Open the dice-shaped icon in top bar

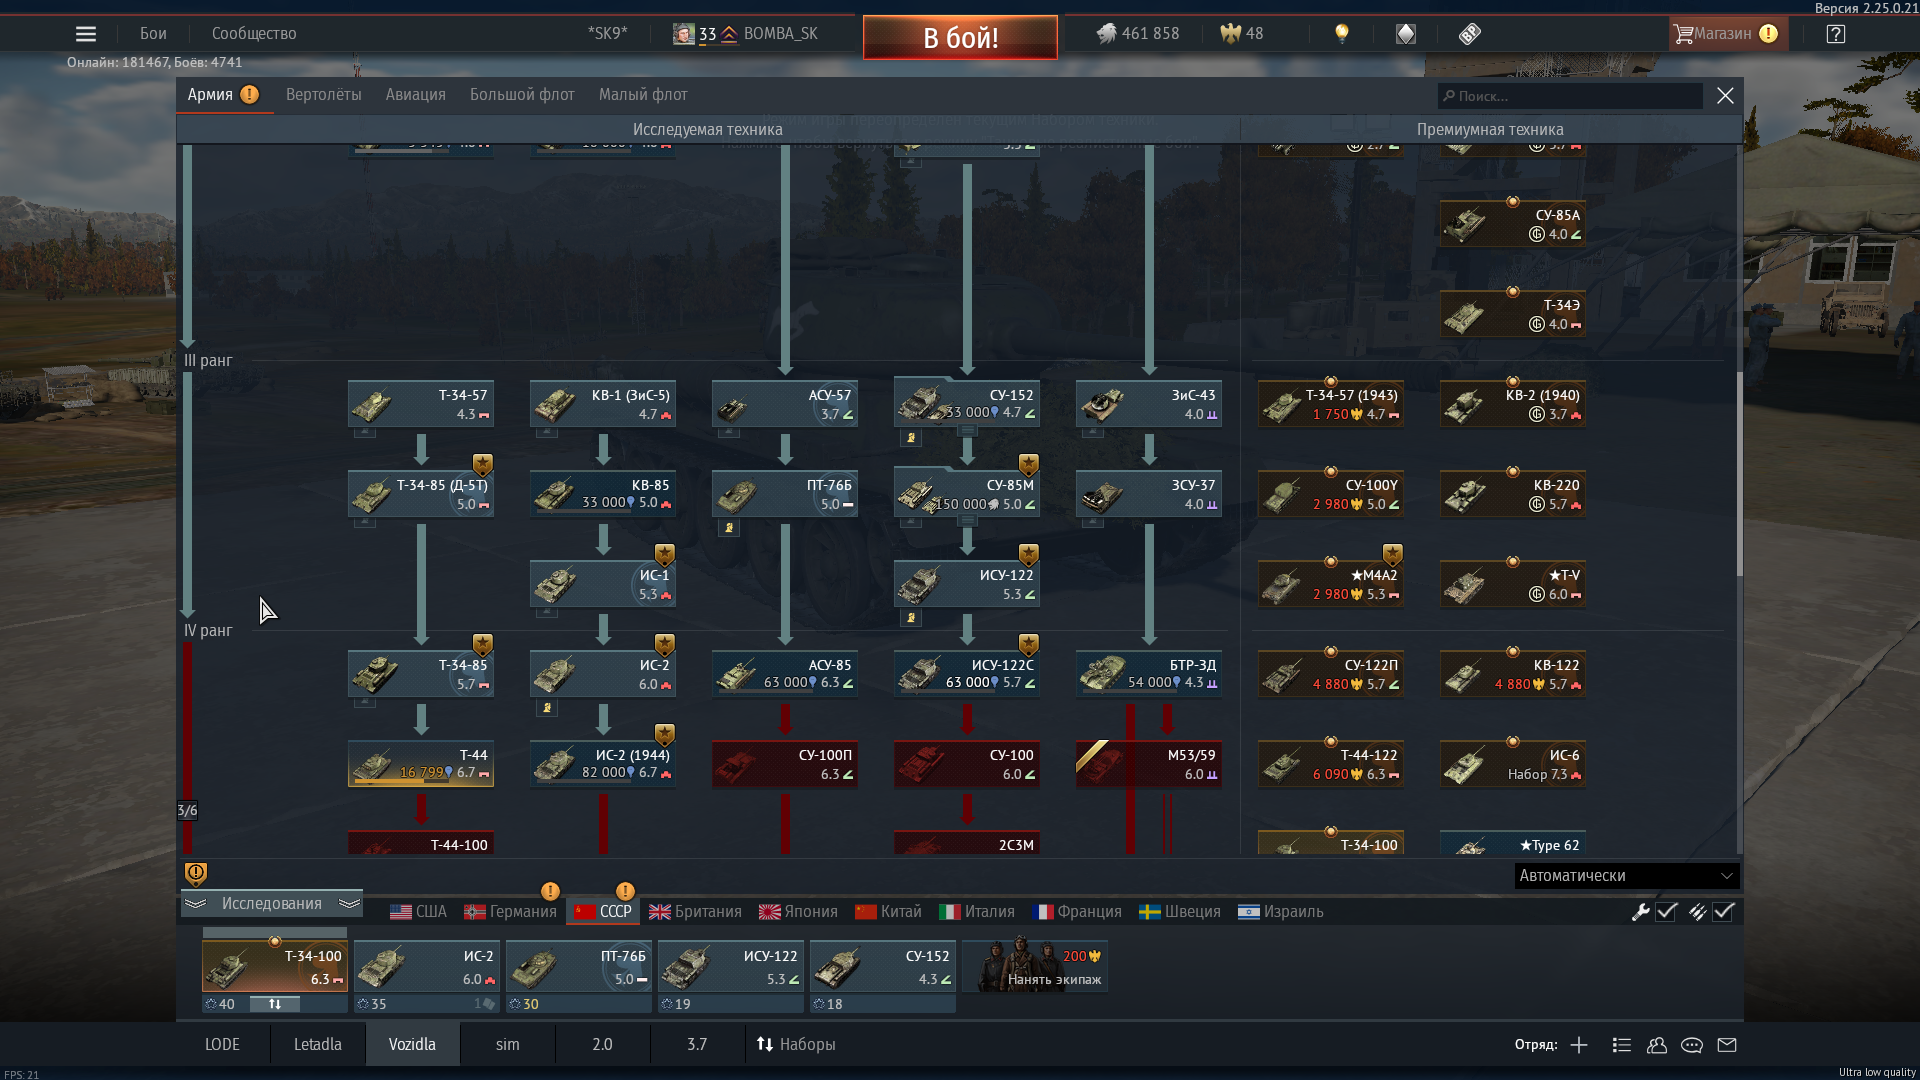tap(1406, 34)
